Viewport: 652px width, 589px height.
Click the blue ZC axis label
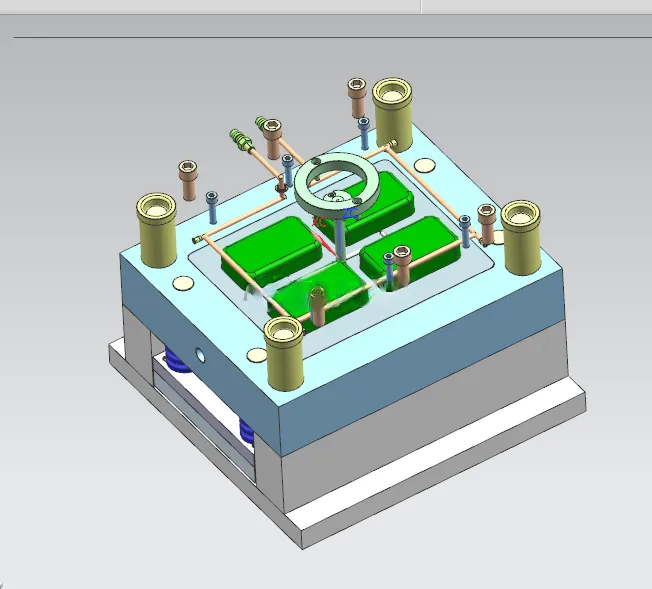(x=351, y=213)
